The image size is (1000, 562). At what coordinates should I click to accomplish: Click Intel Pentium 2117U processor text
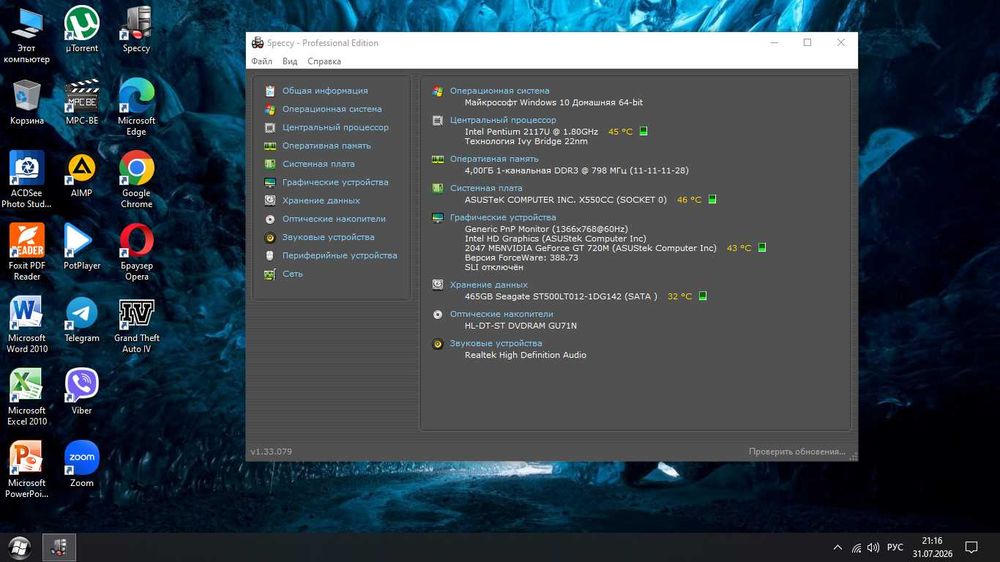pos(531,131)
